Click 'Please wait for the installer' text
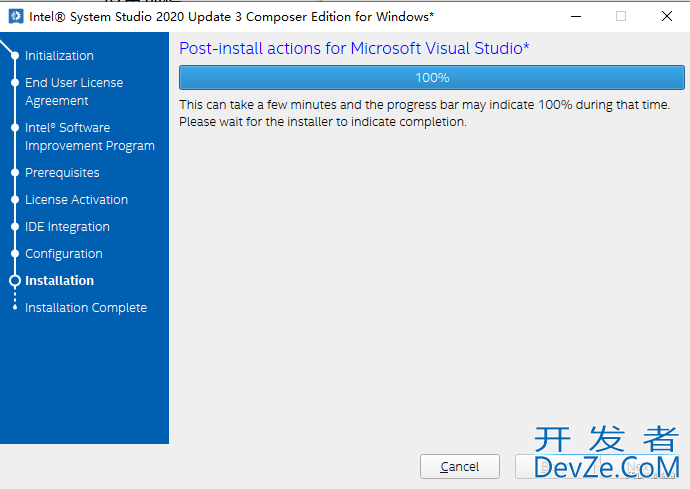Viewport: 690px width, 489px height. [x=323, y=122]
